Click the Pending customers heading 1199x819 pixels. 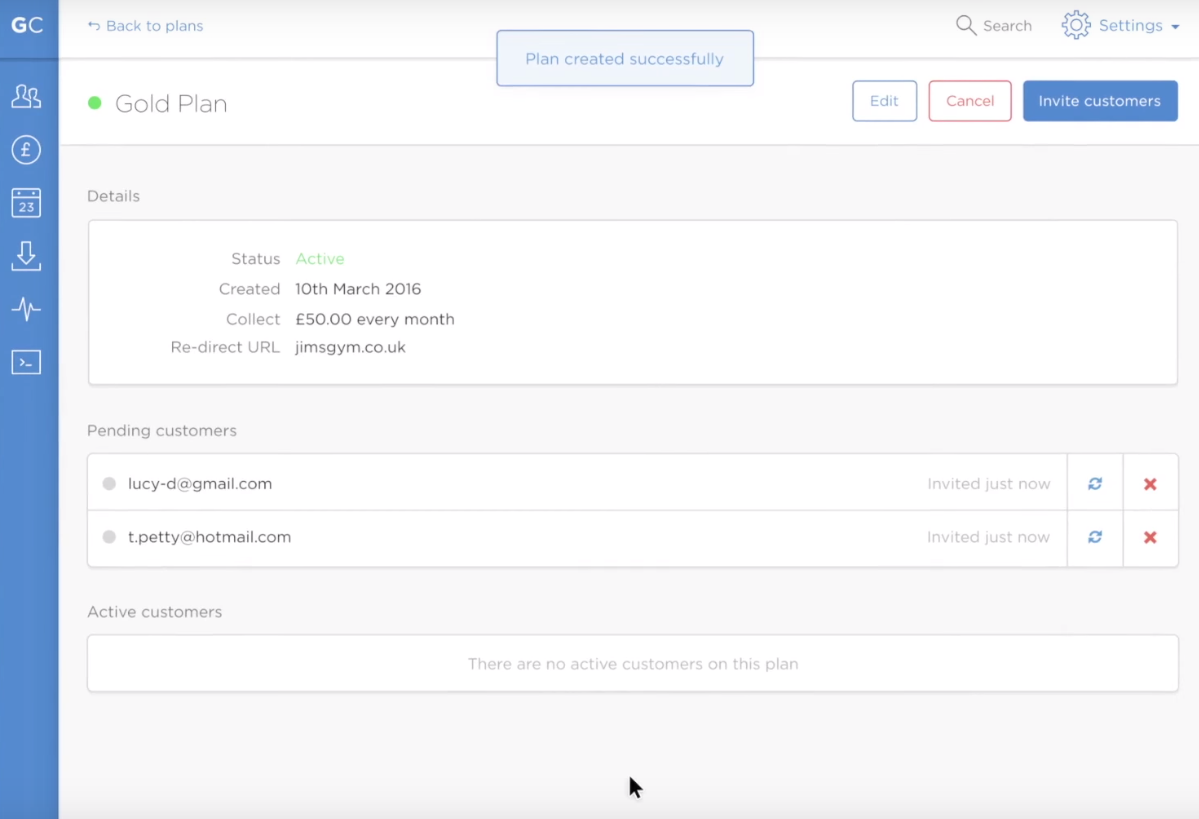pyautogui.click(x=162, y=431)
